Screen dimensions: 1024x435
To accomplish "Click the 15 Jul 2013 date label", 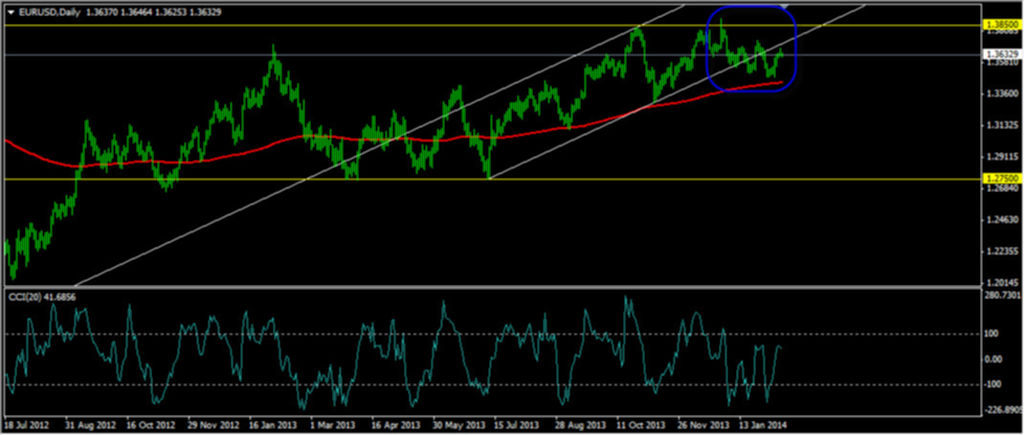I will 518,425.
